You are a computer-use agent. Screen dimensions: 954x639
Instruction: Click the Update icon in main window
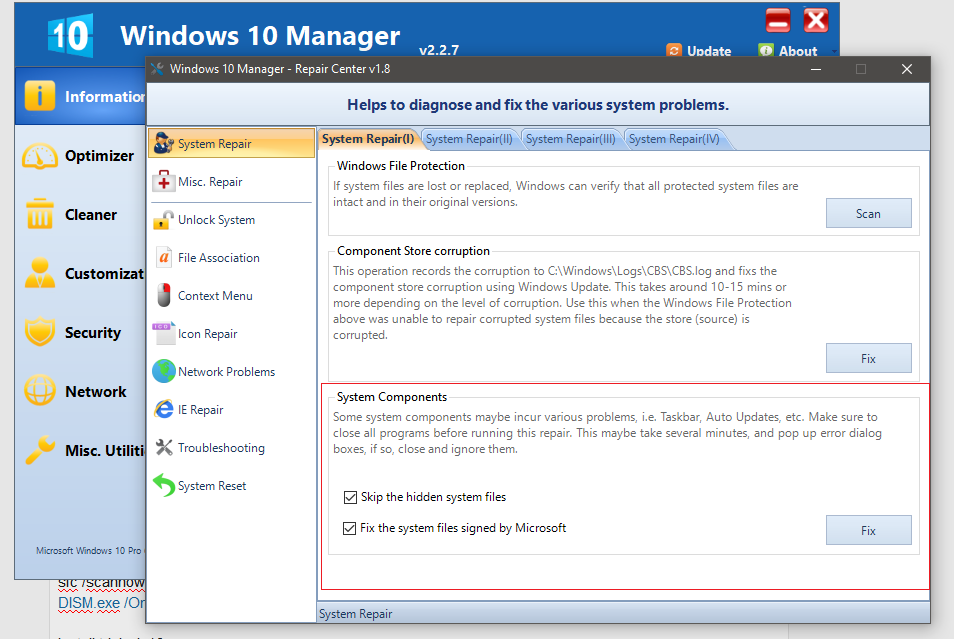(674, 51)
